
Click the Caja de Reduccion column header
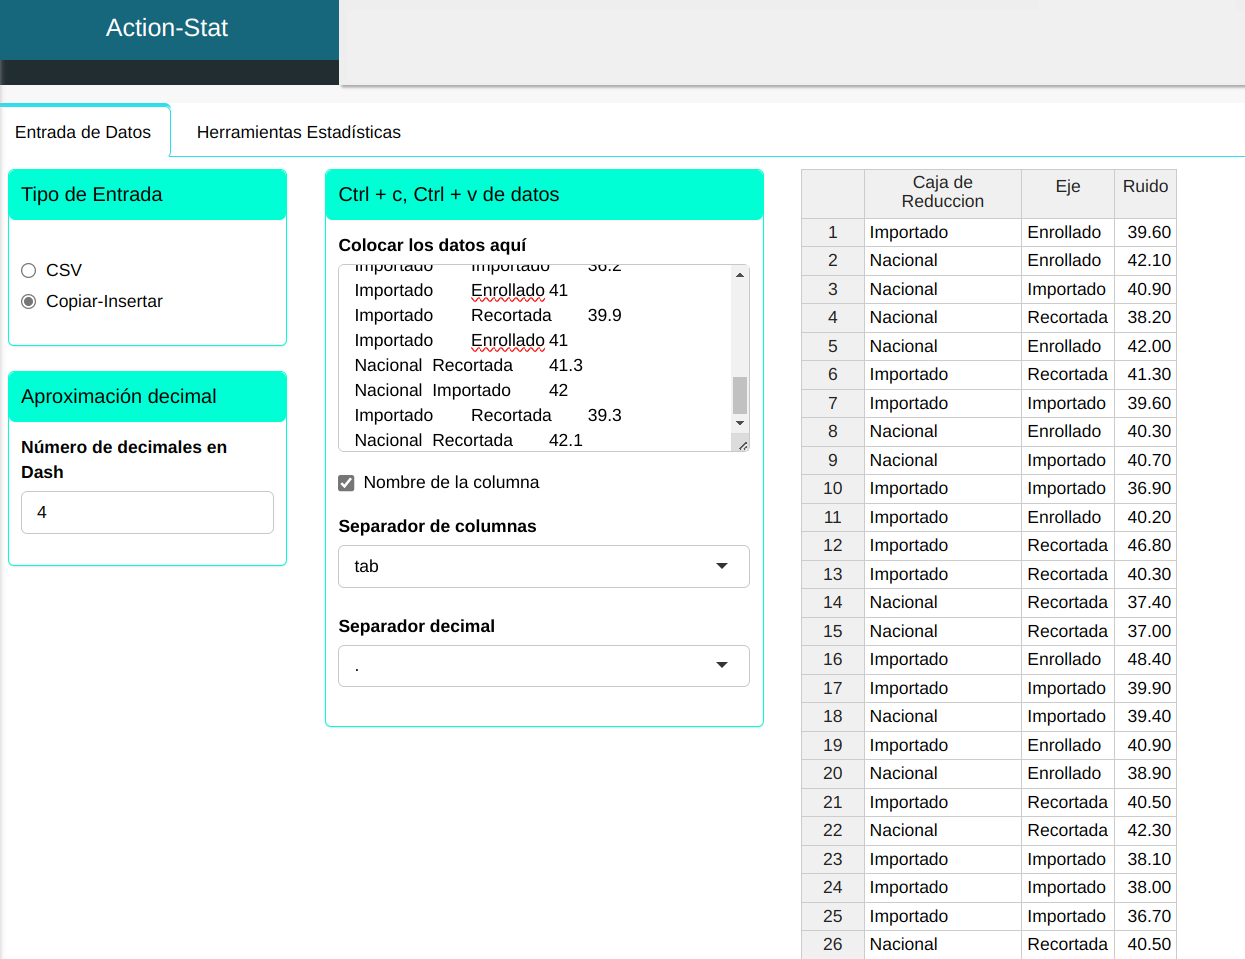click(942, 192)
